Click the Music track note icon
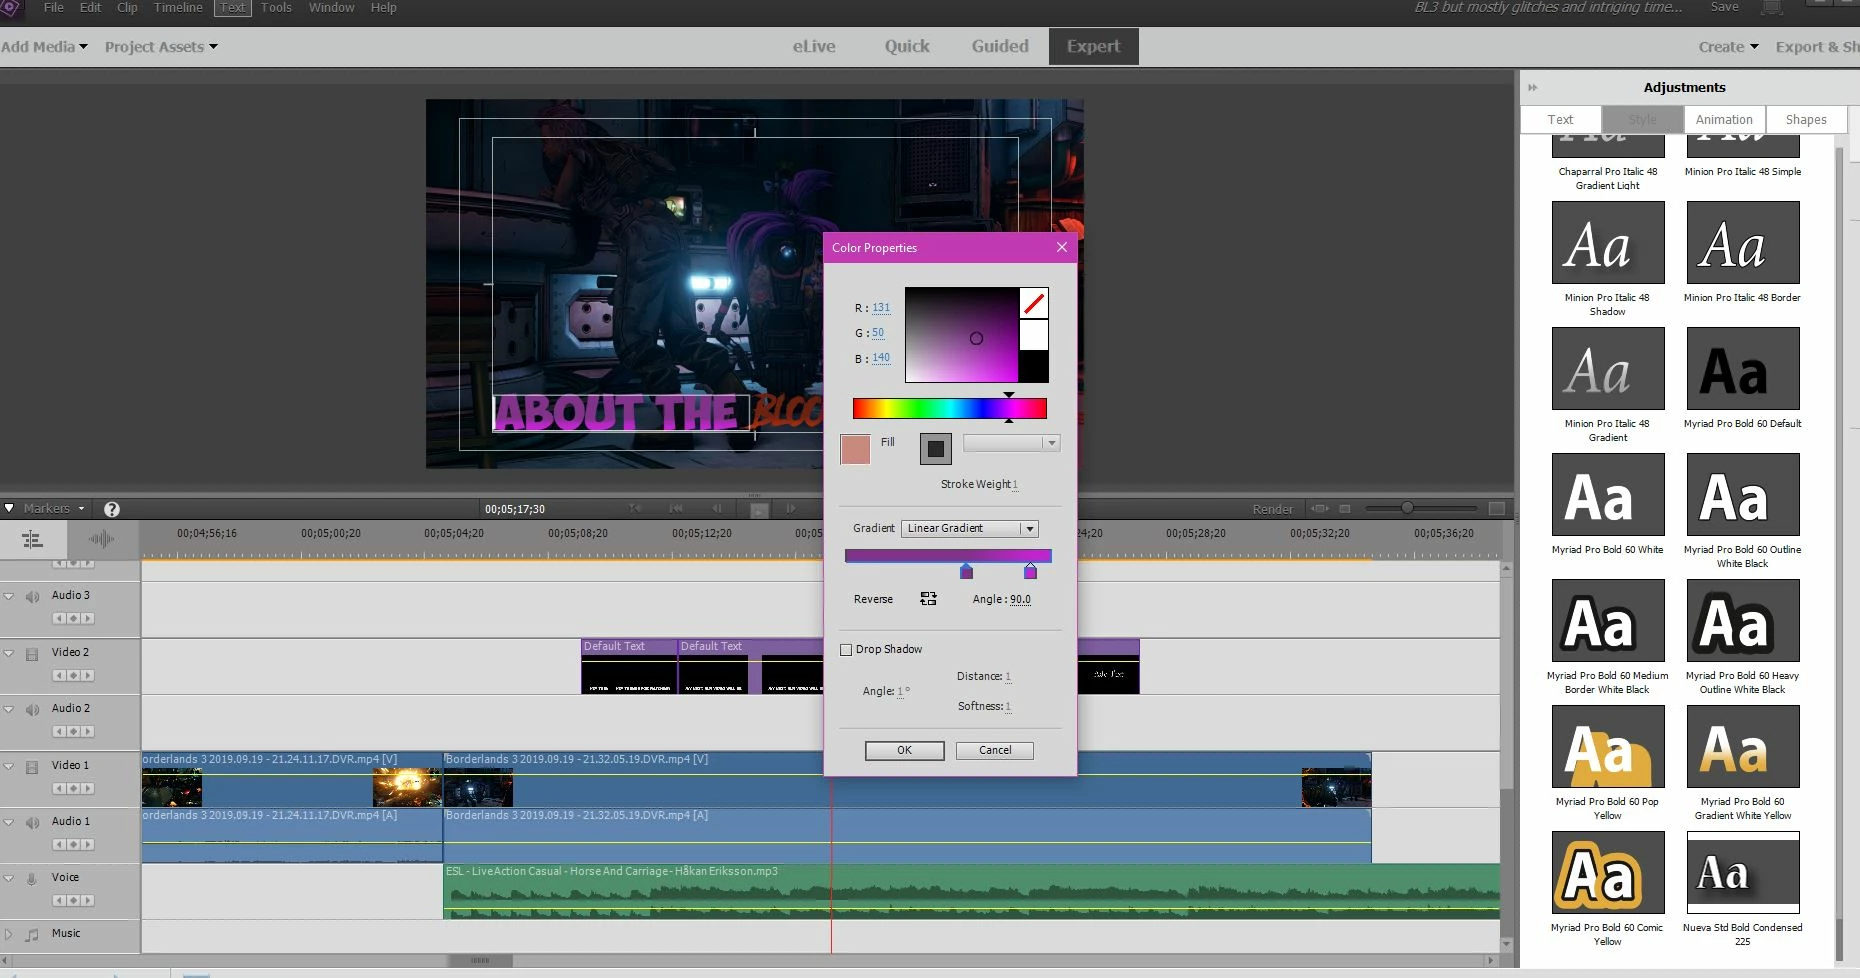 (x=32, y=935)
